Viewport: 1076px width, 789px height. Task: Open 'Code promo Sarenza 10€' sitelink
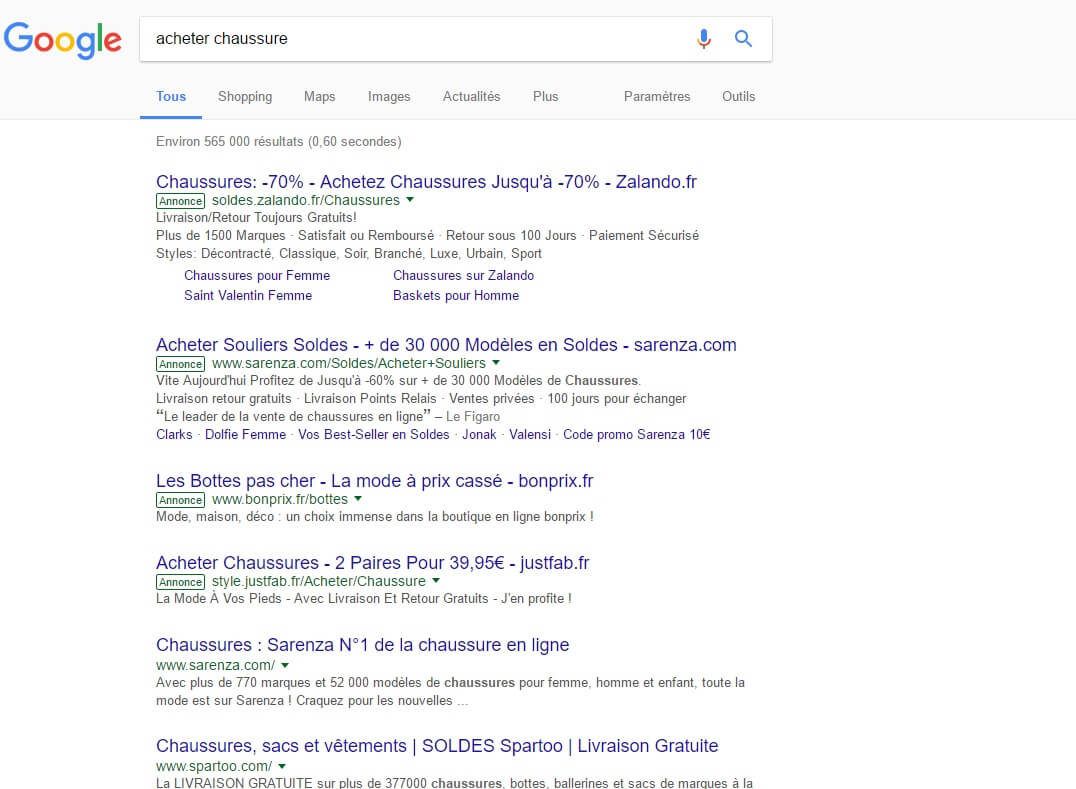637,434
